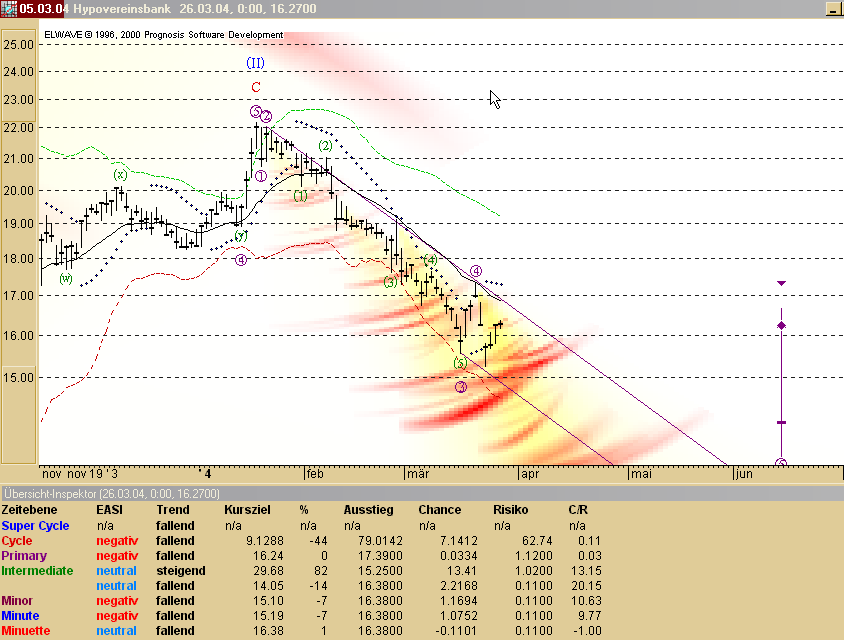Click Minor Kursziel value 15.10
This screenshot has height=640, width=844.
pos(268,601)
